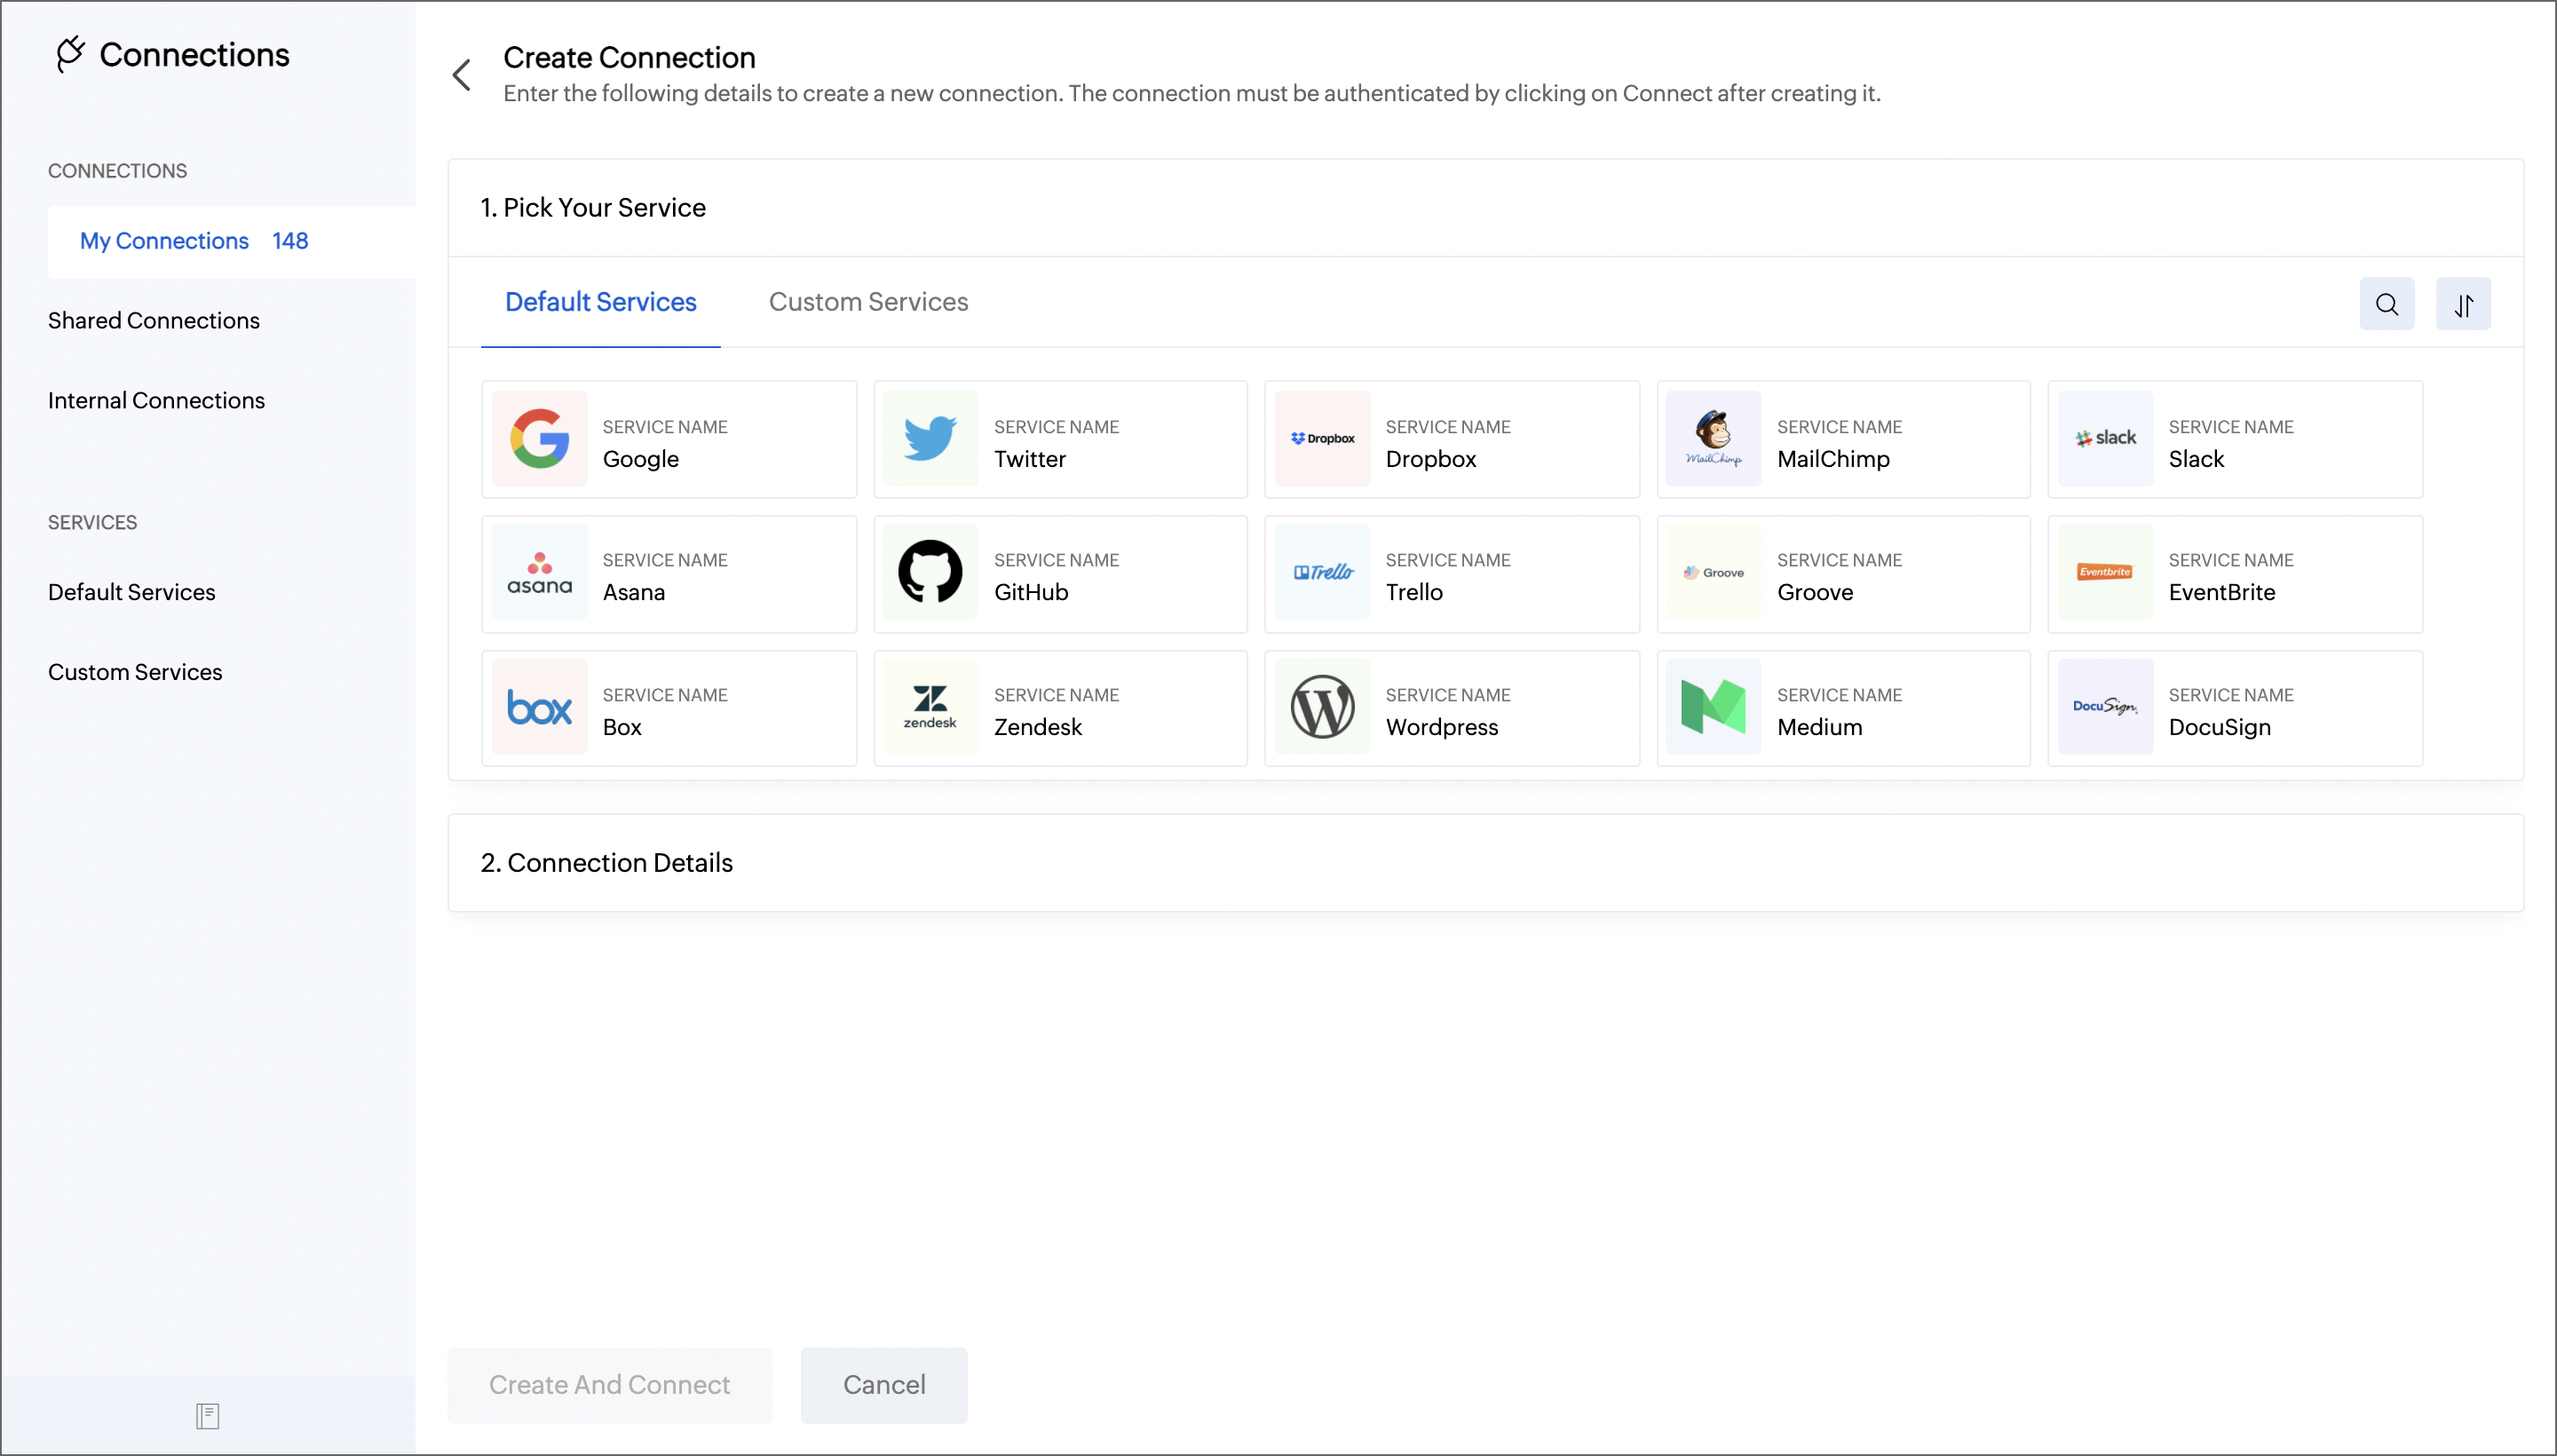
Task: Click the search magnifier icon
Action: point(2386,304)
